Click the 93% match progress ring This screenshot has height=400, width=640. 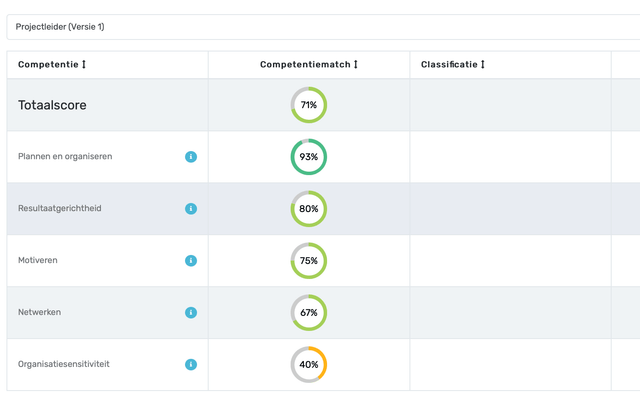(x=309, y=157)
